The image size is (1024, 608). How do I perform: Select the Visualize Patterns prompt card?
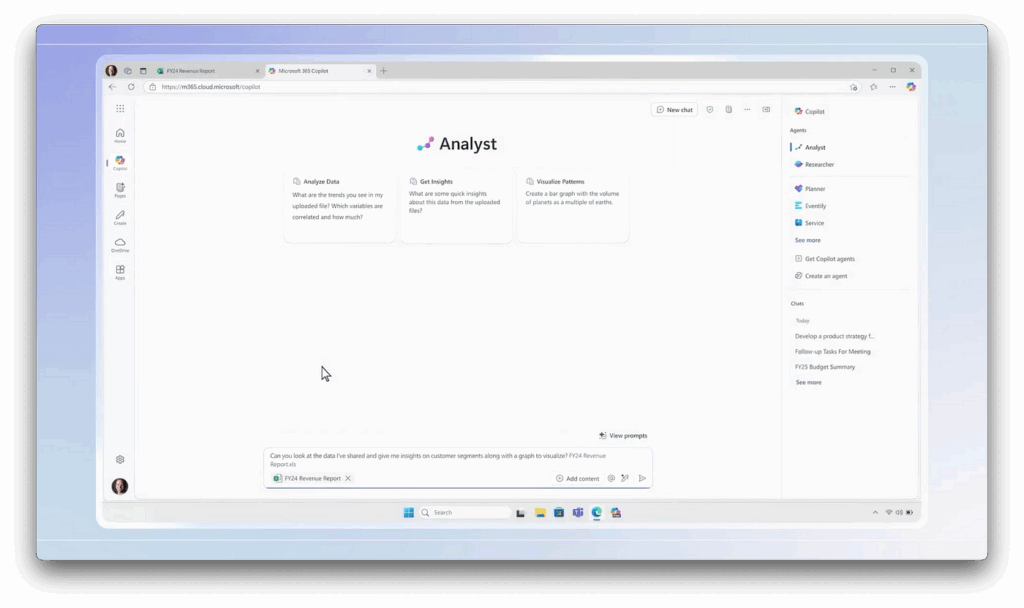[573, 206]
